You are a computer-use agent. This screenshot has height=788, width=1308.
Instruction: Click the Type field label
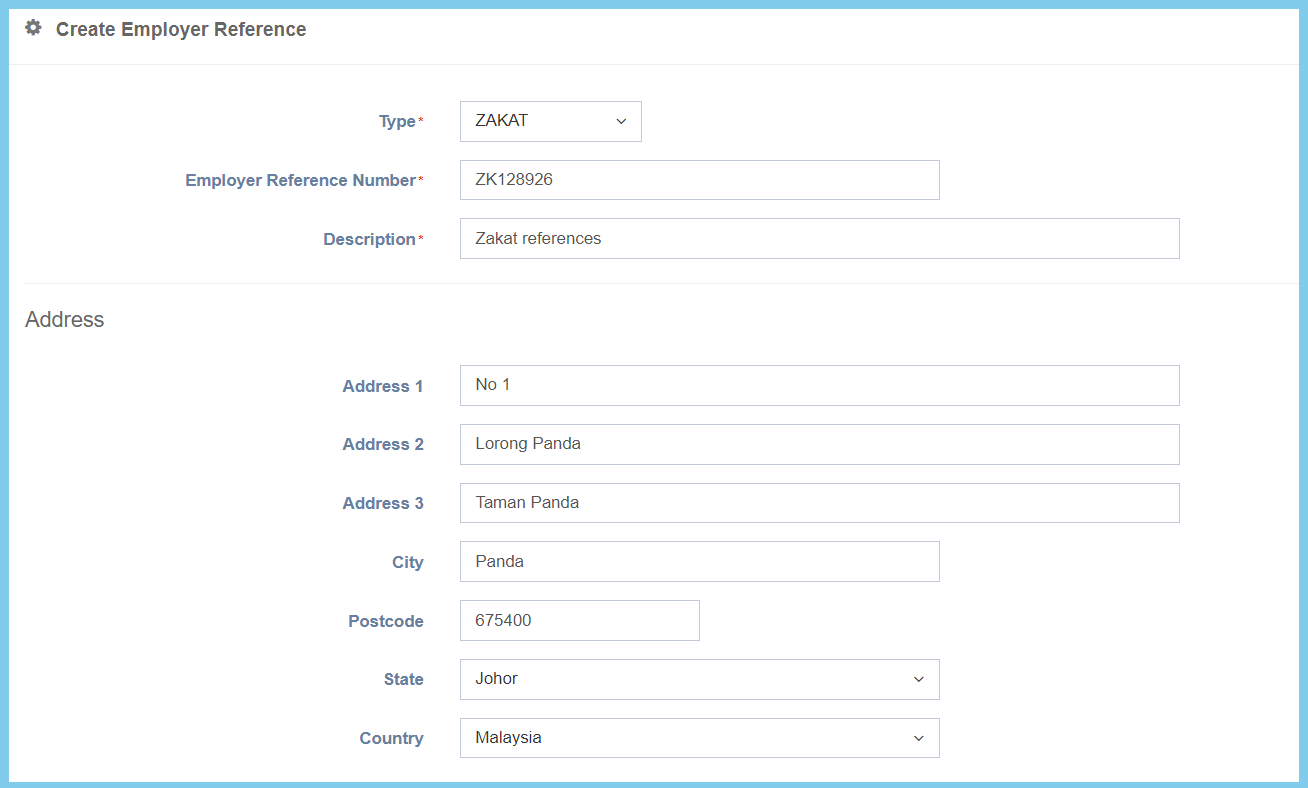(397, 122)
